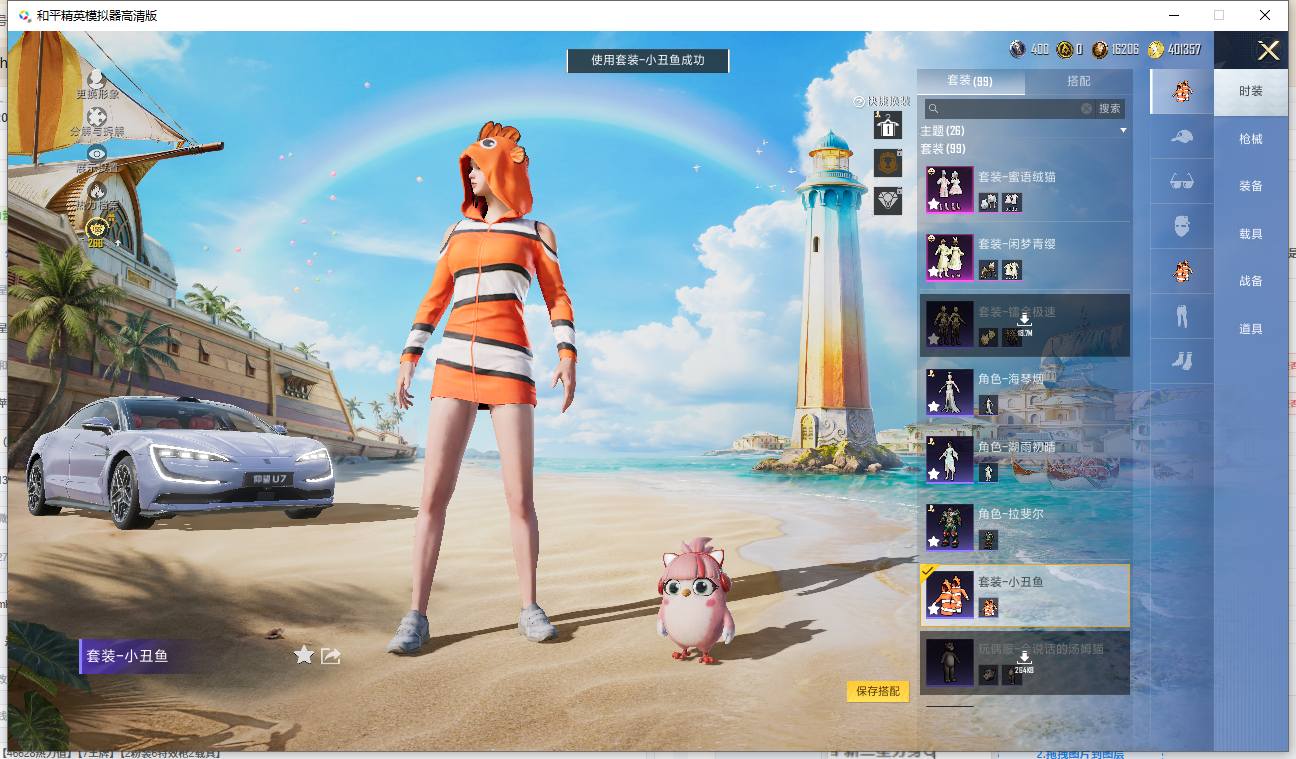
Task: Click the 保存搭配 save button
Action: click(x=878, y=691)
